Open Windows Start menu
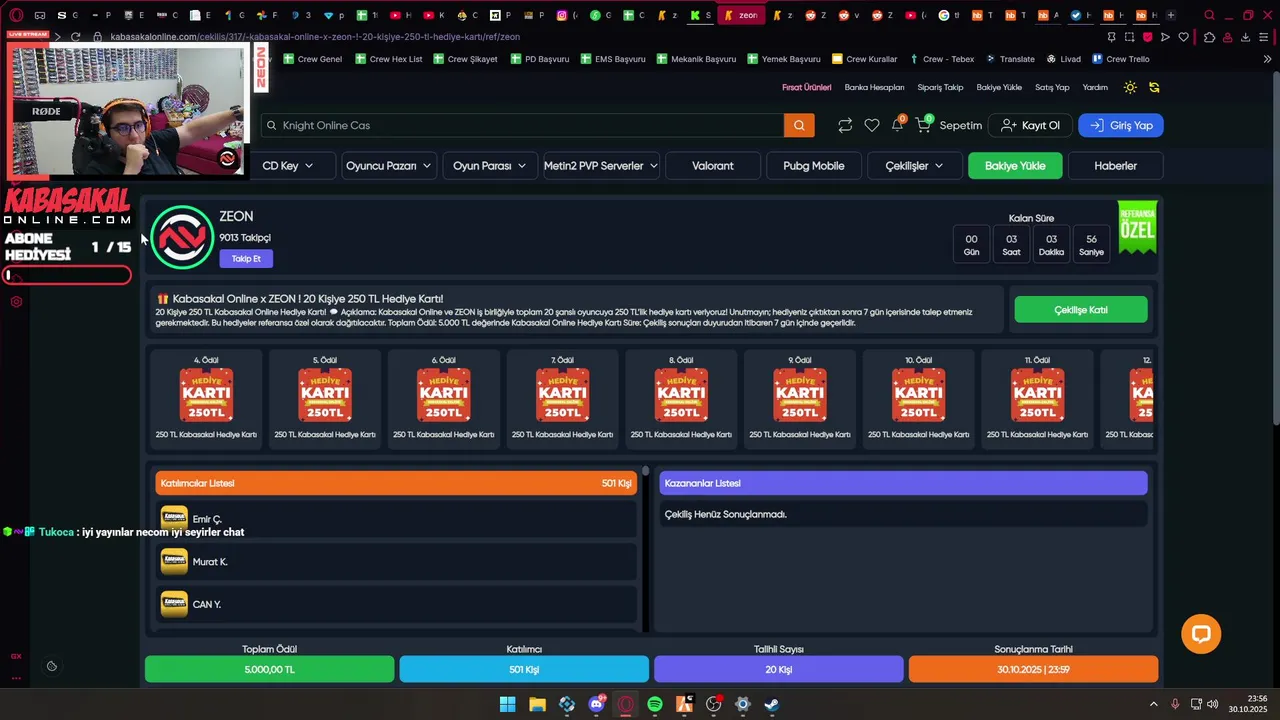The width and height of the screenshot is (1280, 720). 508,704
